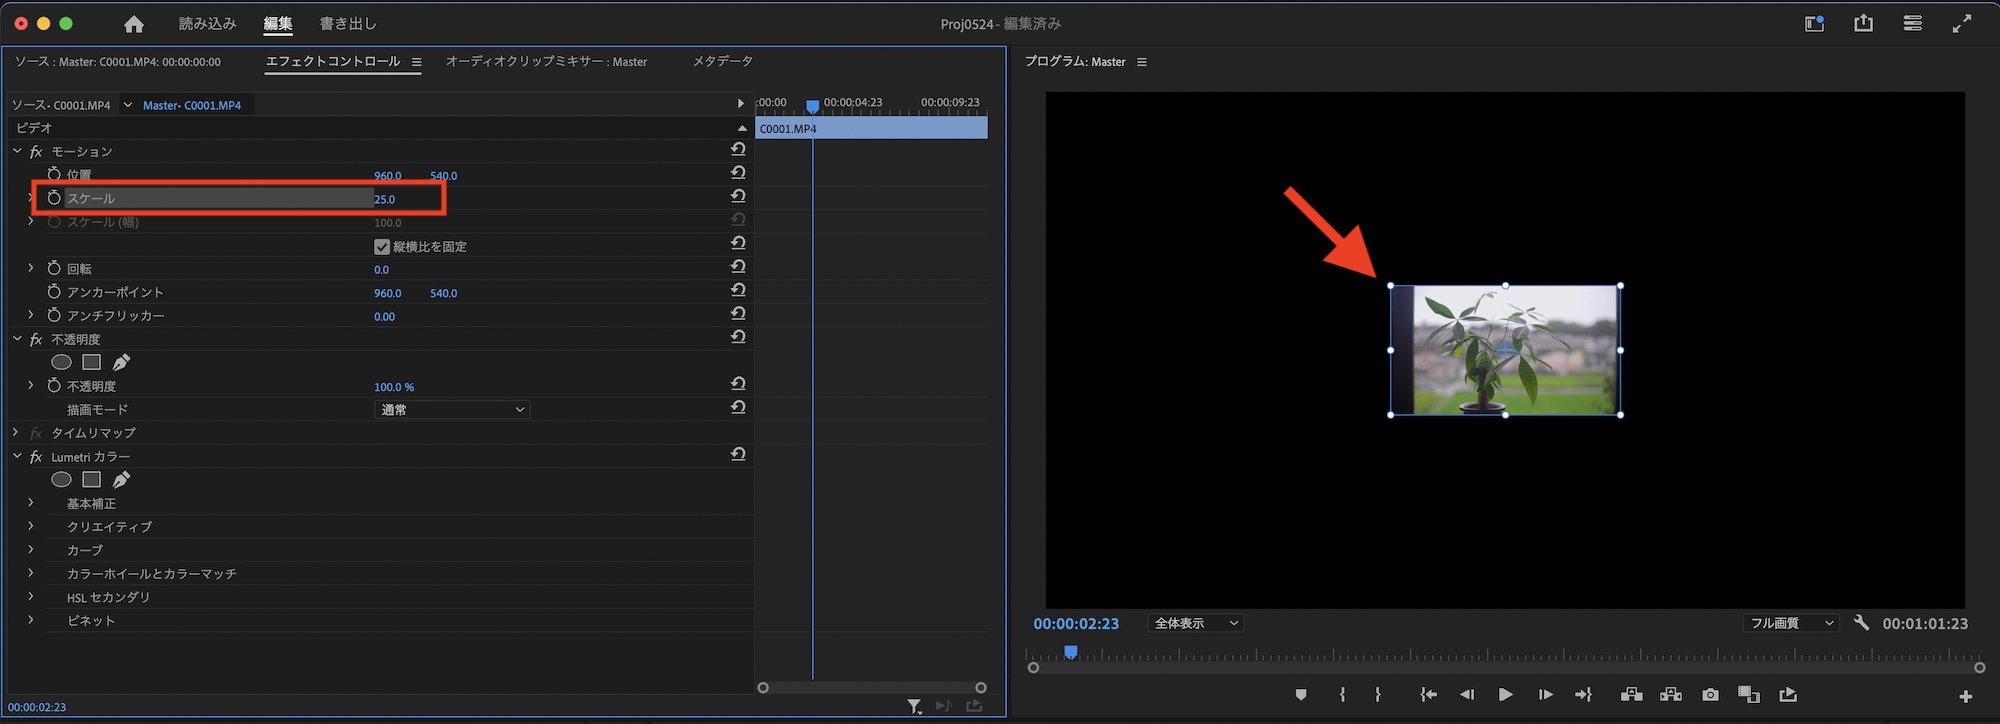Click the opacity value 100.0 %

[x=393, y=387]
